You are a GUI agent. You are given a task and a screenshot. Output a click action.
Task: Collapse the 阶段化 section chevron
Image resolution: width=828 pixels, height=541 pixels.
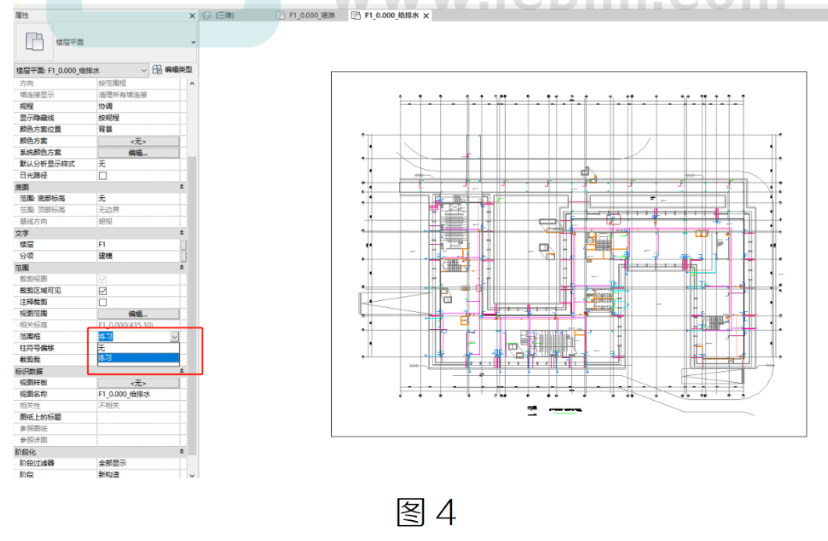click(182, 452)
